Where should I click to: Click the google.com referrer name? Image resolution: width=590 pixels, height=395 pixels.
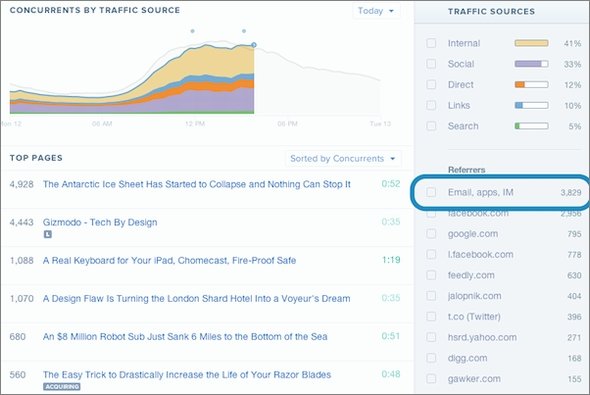(473, 234)
